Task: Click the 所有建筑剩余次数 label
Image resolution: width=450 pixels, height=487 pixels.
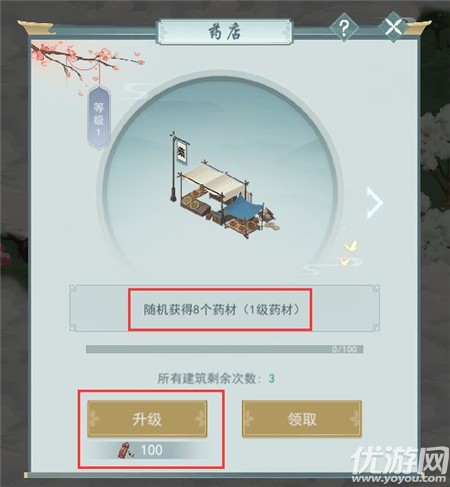Action: click(x=211, y=379)
